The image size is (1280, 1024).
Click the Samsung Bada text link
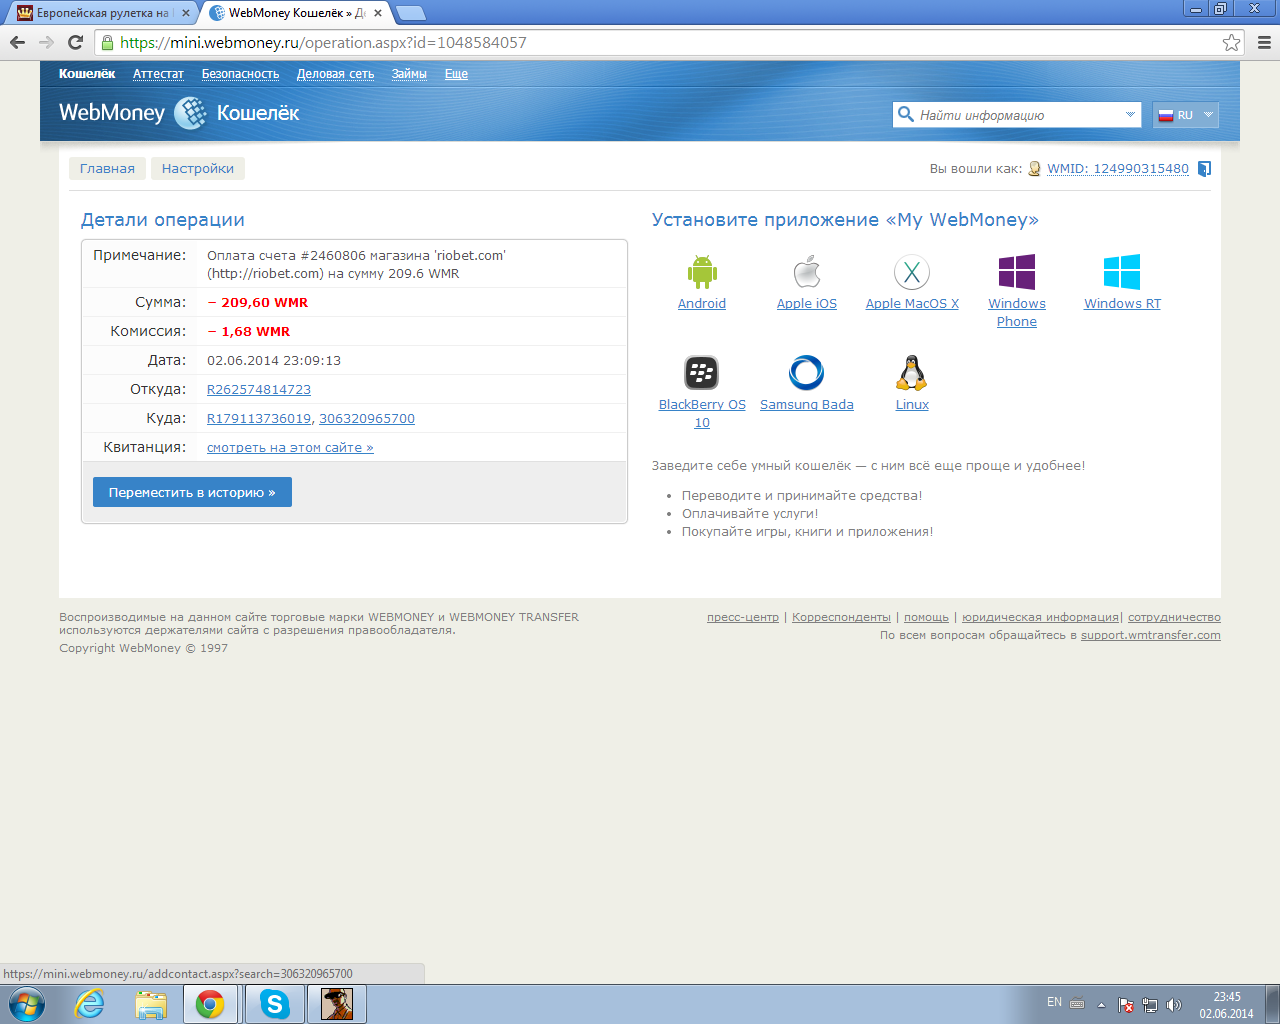[x=807, y=405]
